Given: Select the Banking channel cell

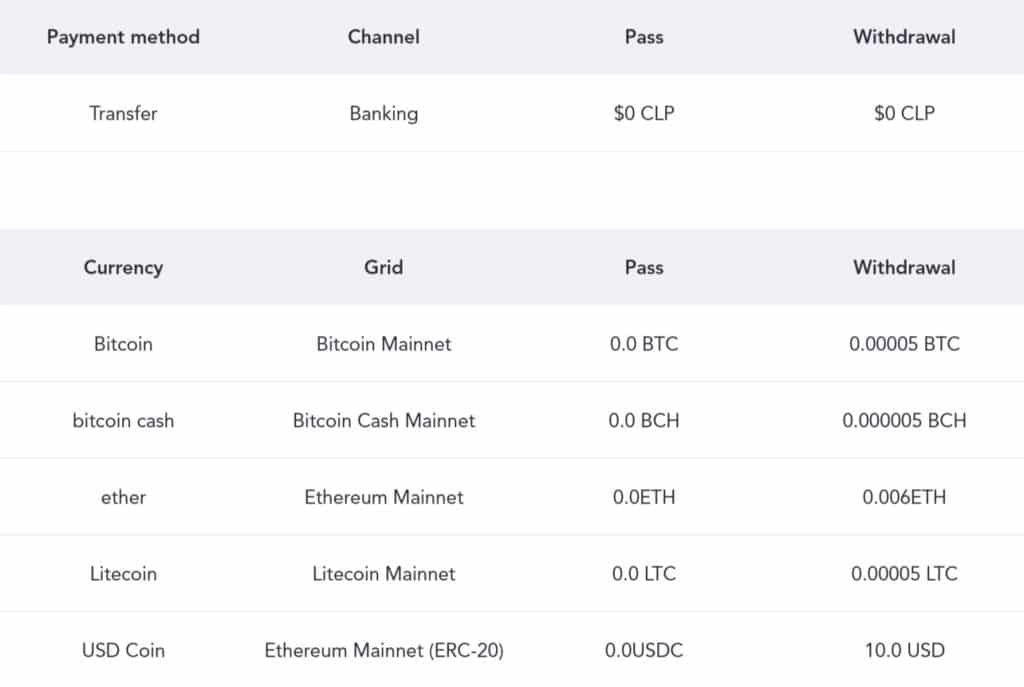Looking at the screenshot, I should coord(384,113).
